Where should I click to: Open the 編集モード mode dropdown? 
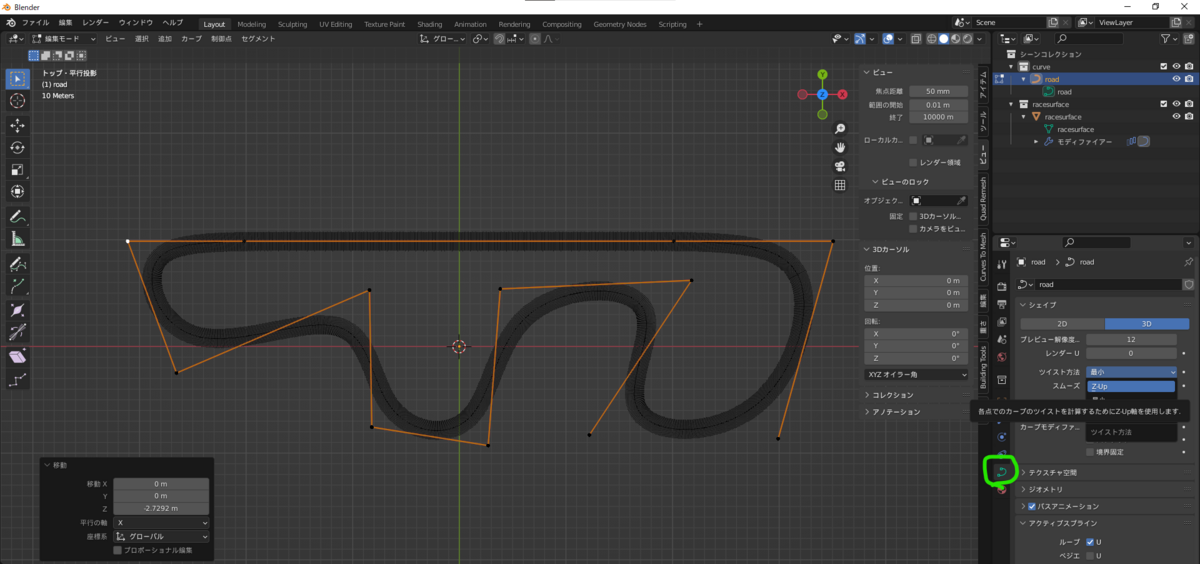coord(62,38)
